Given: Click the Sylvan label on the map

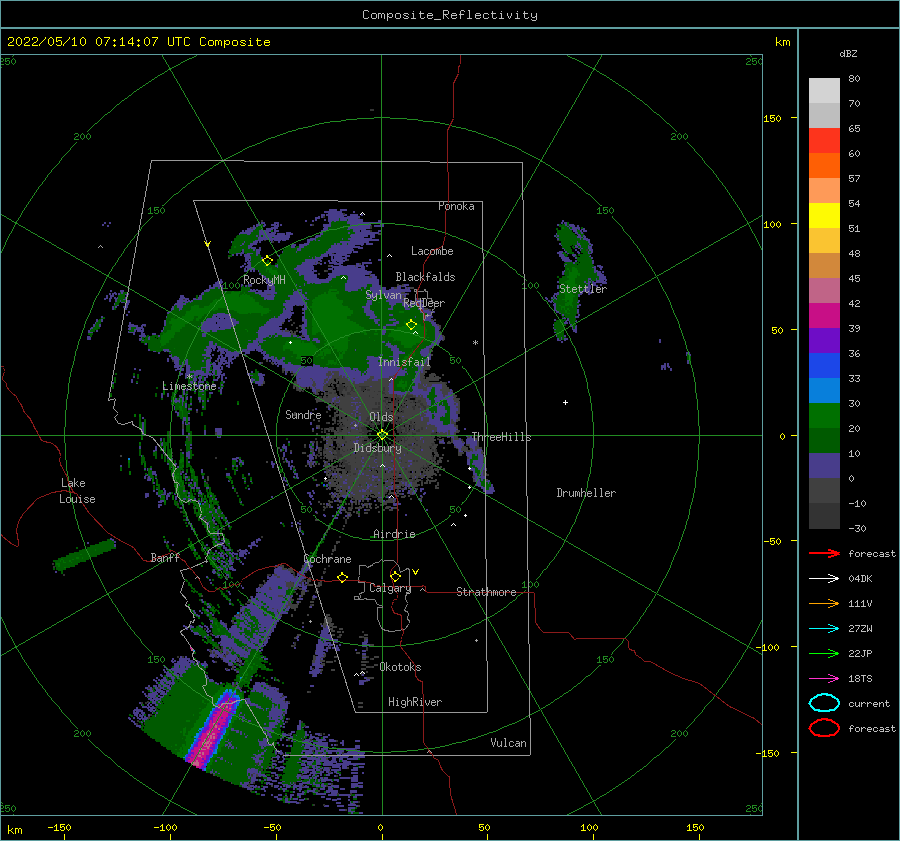Looking at the screenshot, I should 383,295.
